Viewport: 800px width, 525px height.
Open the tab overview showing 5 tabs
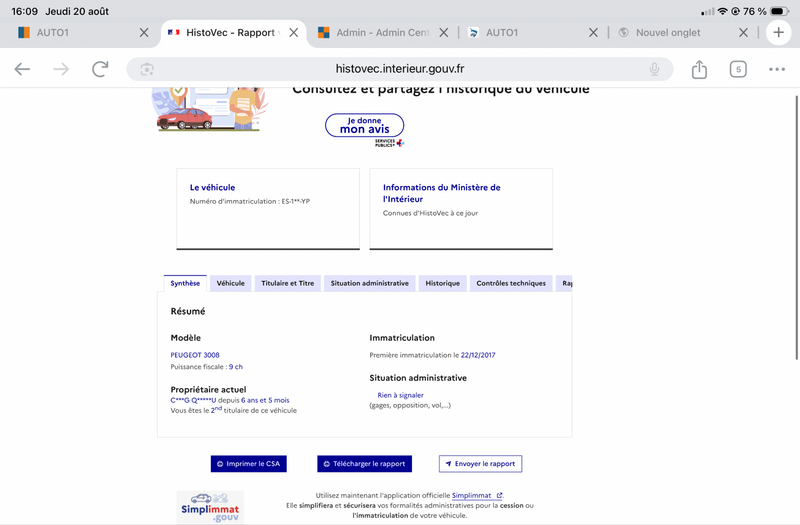[x=738, y=69]
